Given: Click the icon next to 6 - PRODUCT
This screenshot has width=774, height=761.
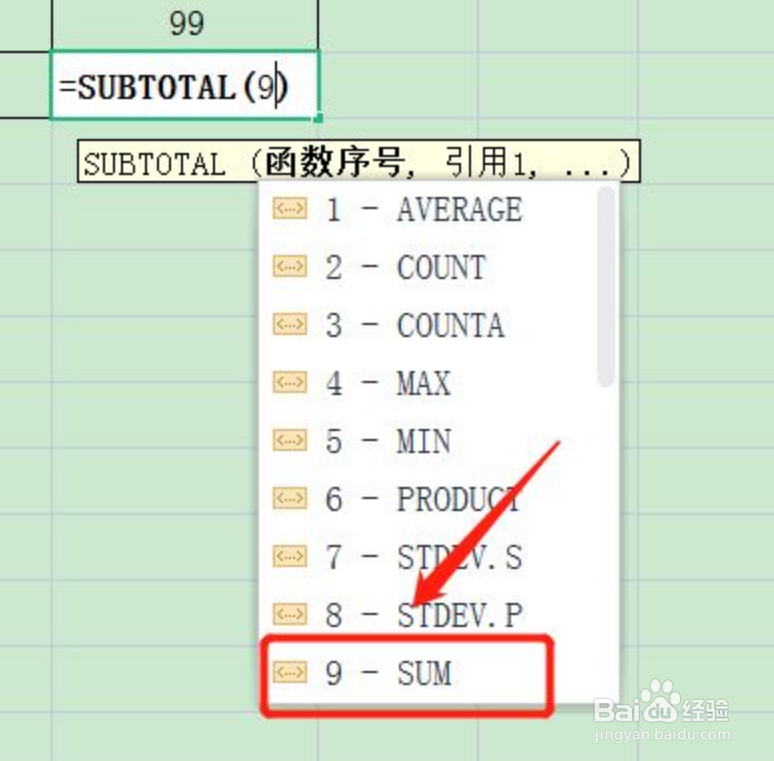Looking at the screenshot, I should pyautogui.click(x=290, y=498).
